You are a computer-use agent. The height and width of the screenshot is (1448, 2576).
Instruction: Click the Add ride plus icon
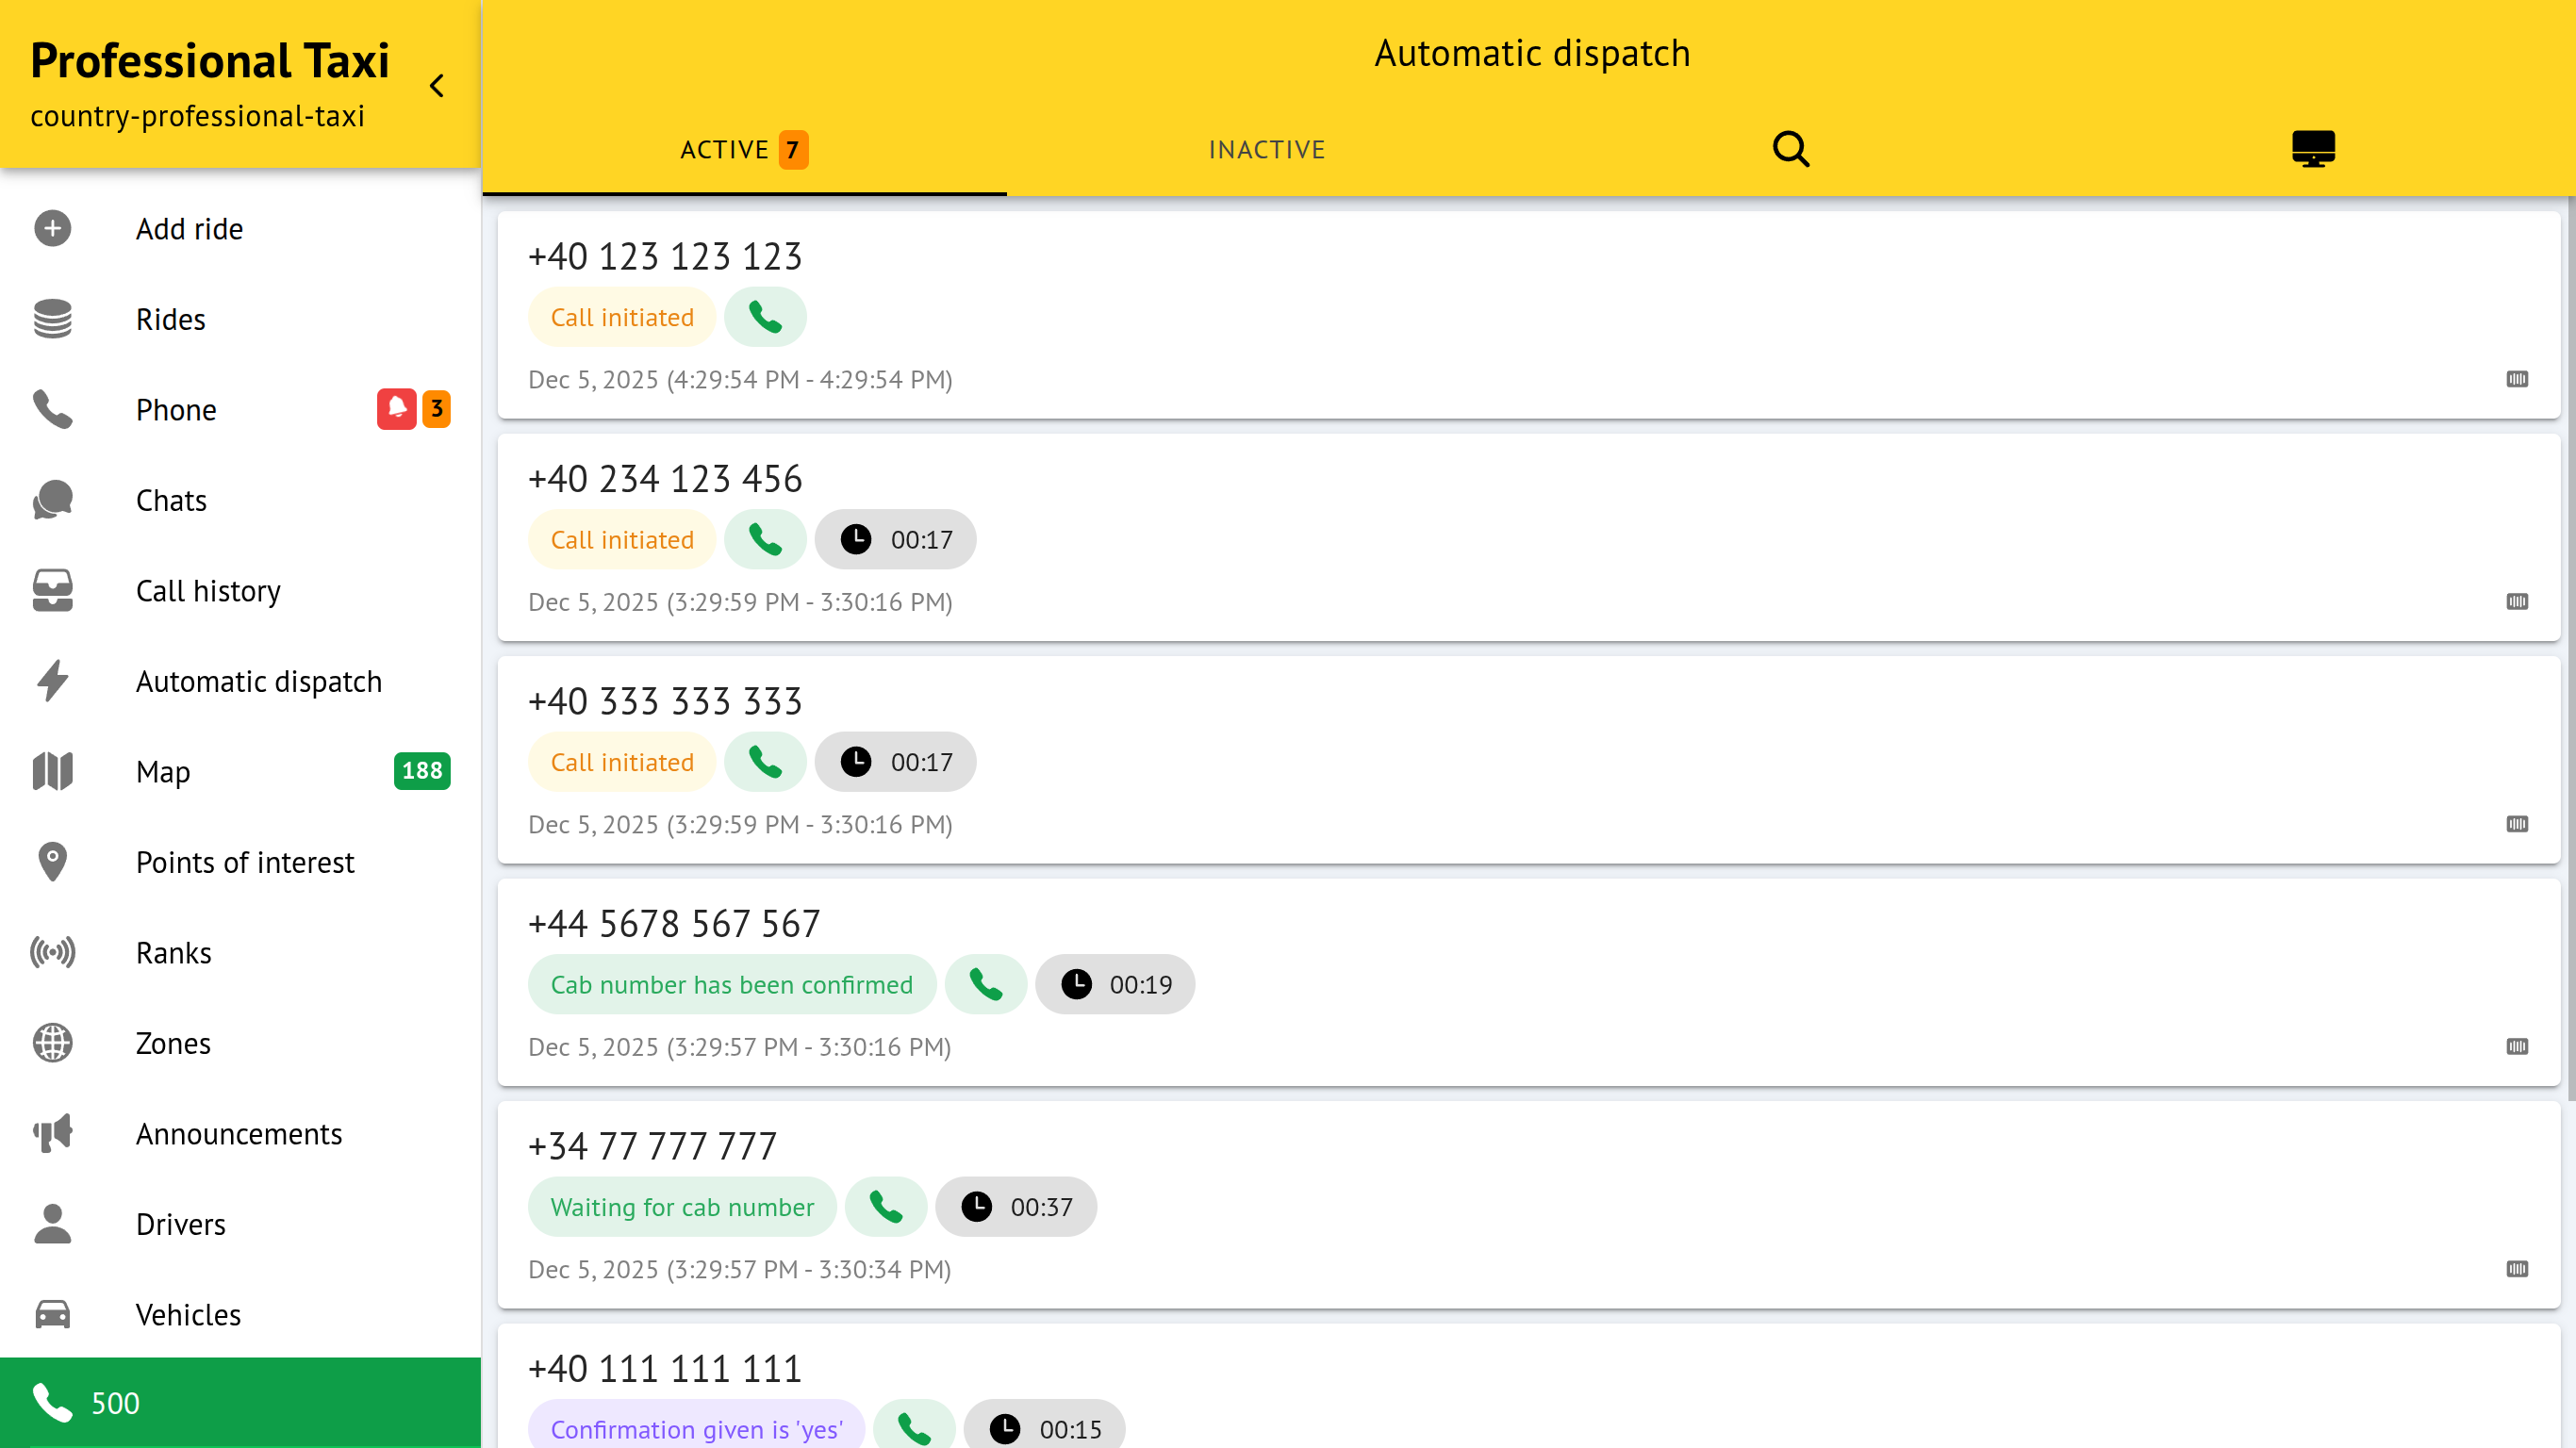coord(52,229)
